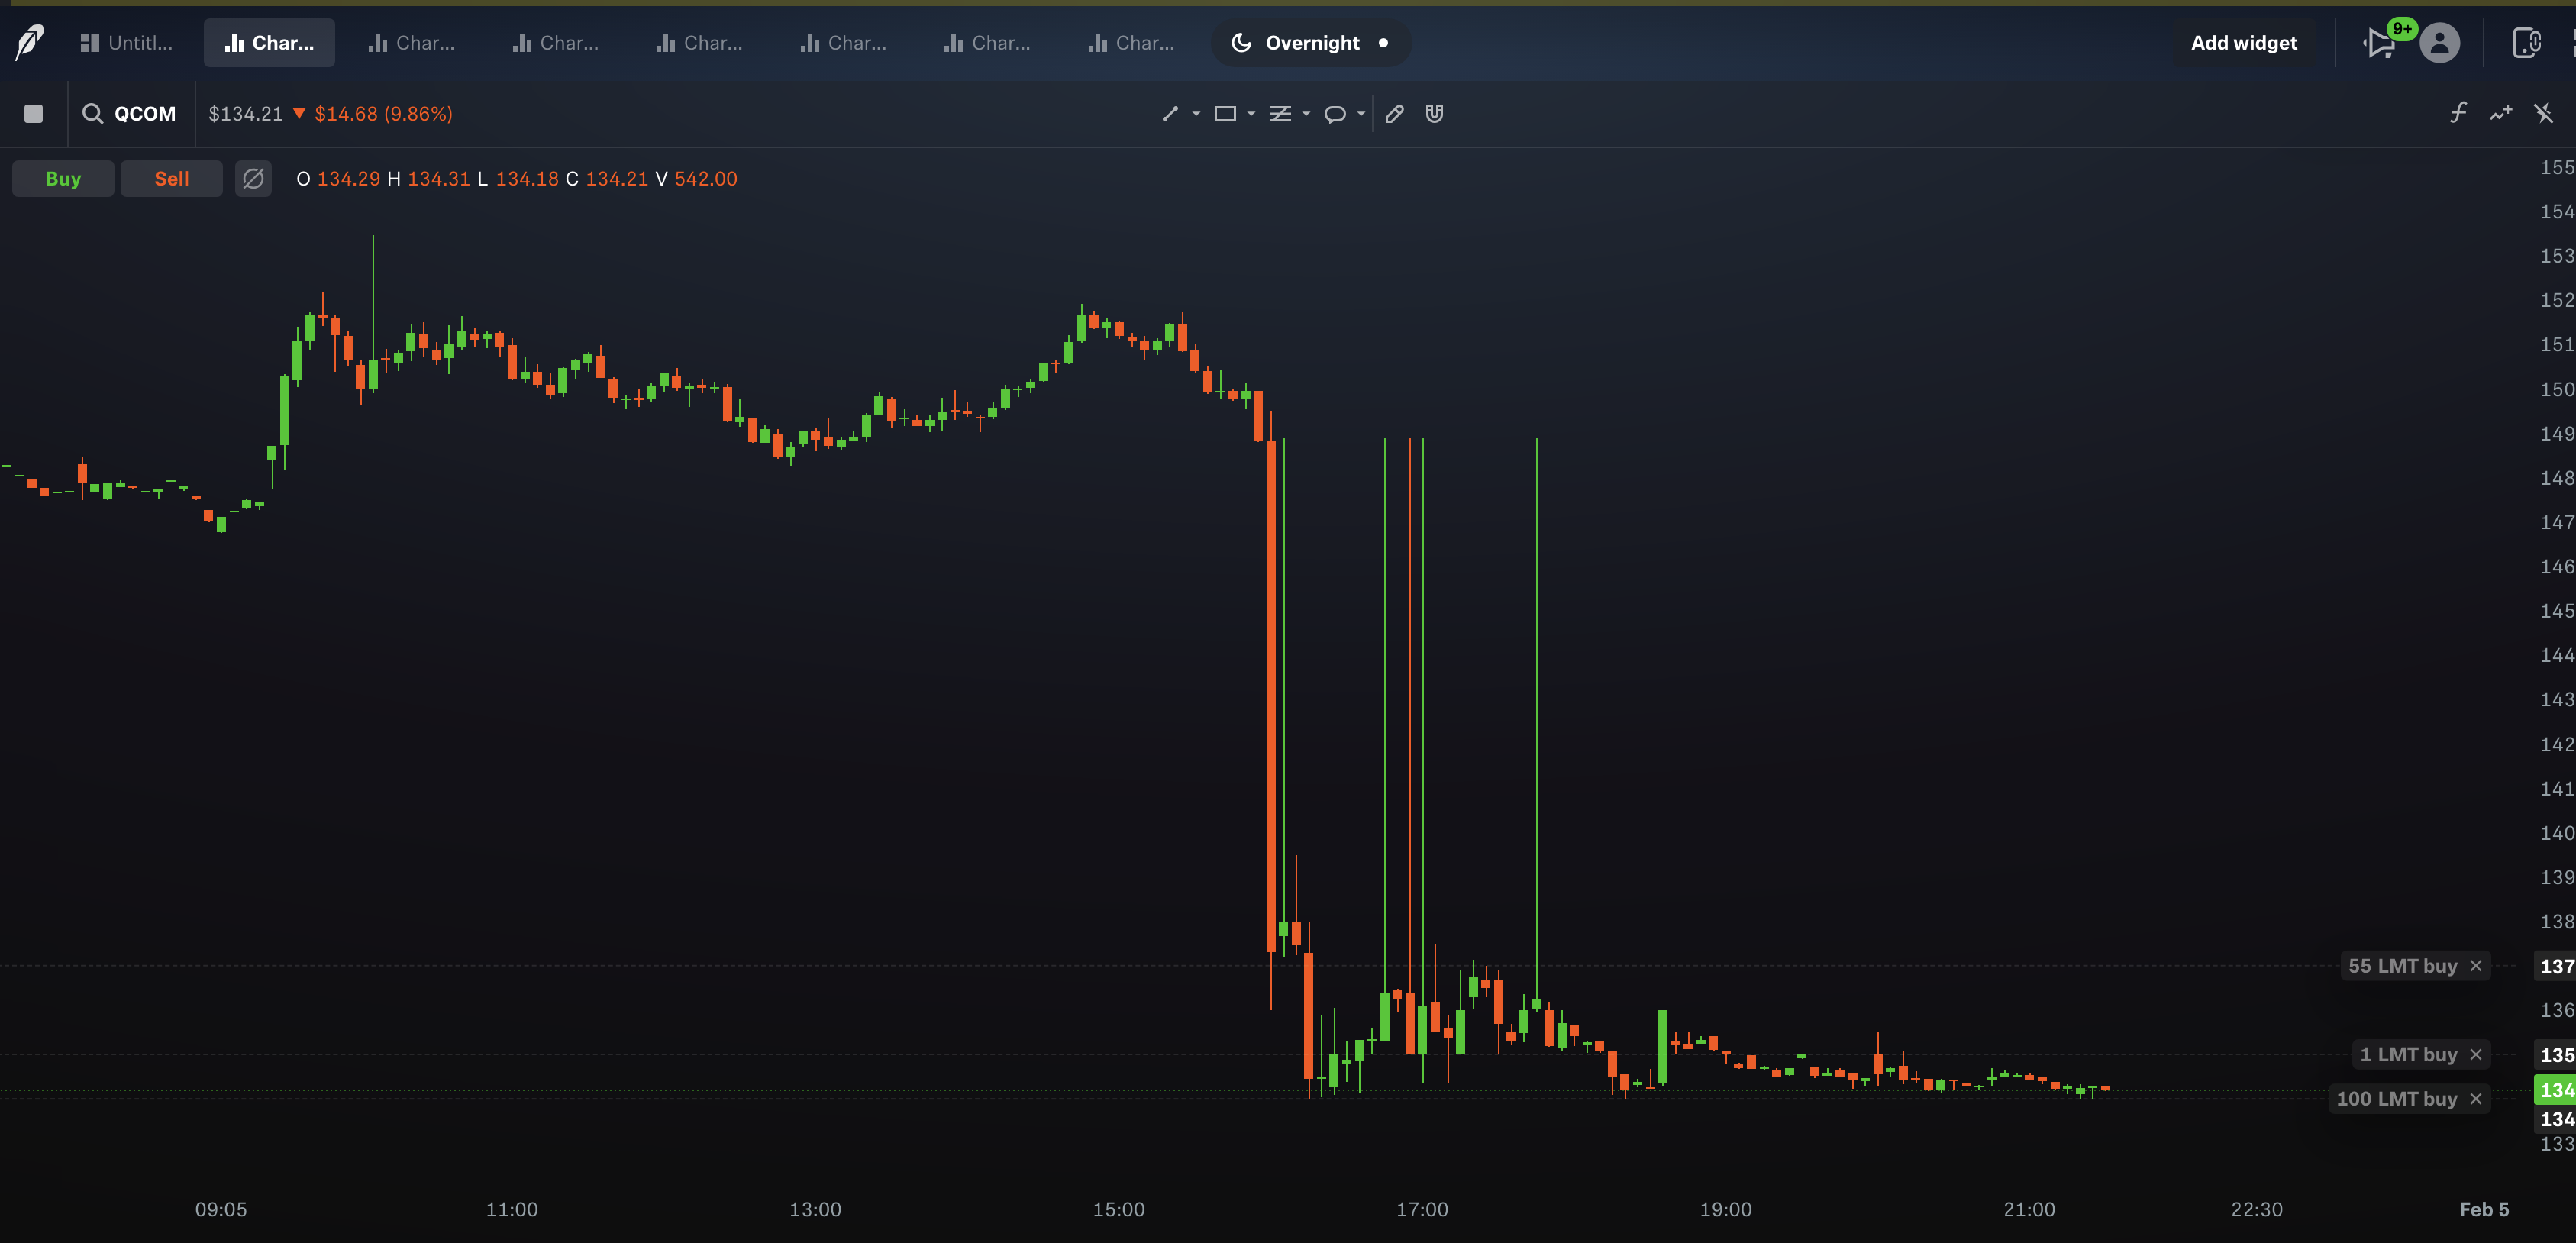The width and height of the screenshot is (2576, 1243).
Task: Click the Add widget button
Action: tap(2243, 43)
